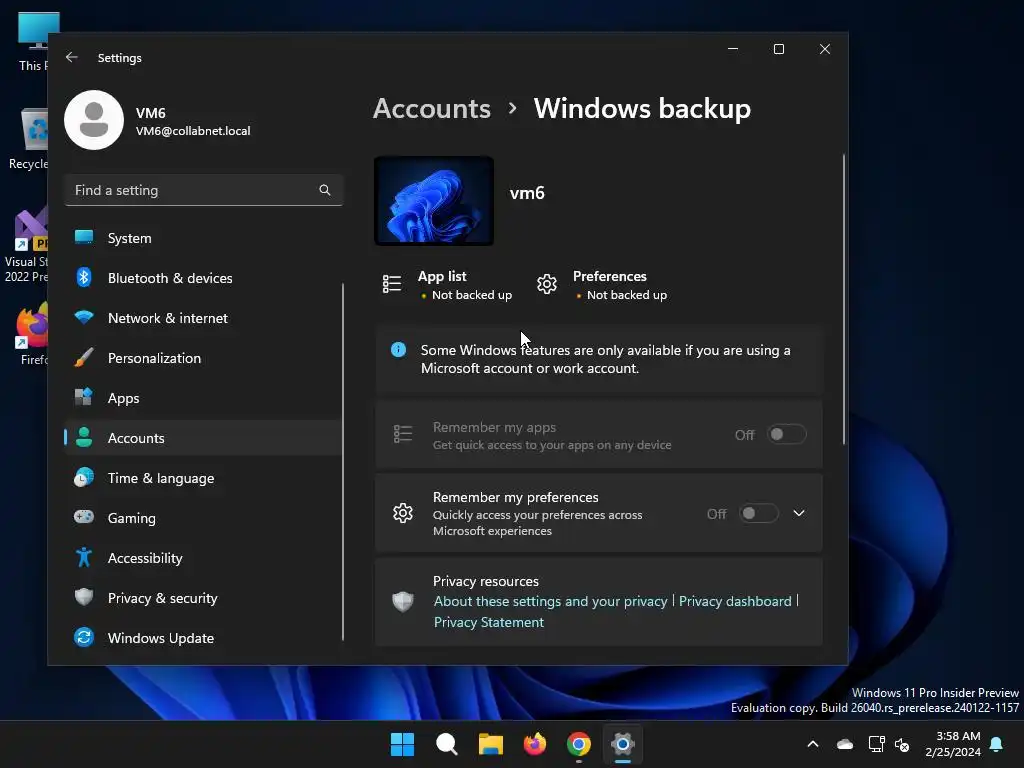Click the network display tray icon

(x=876, y=744)
